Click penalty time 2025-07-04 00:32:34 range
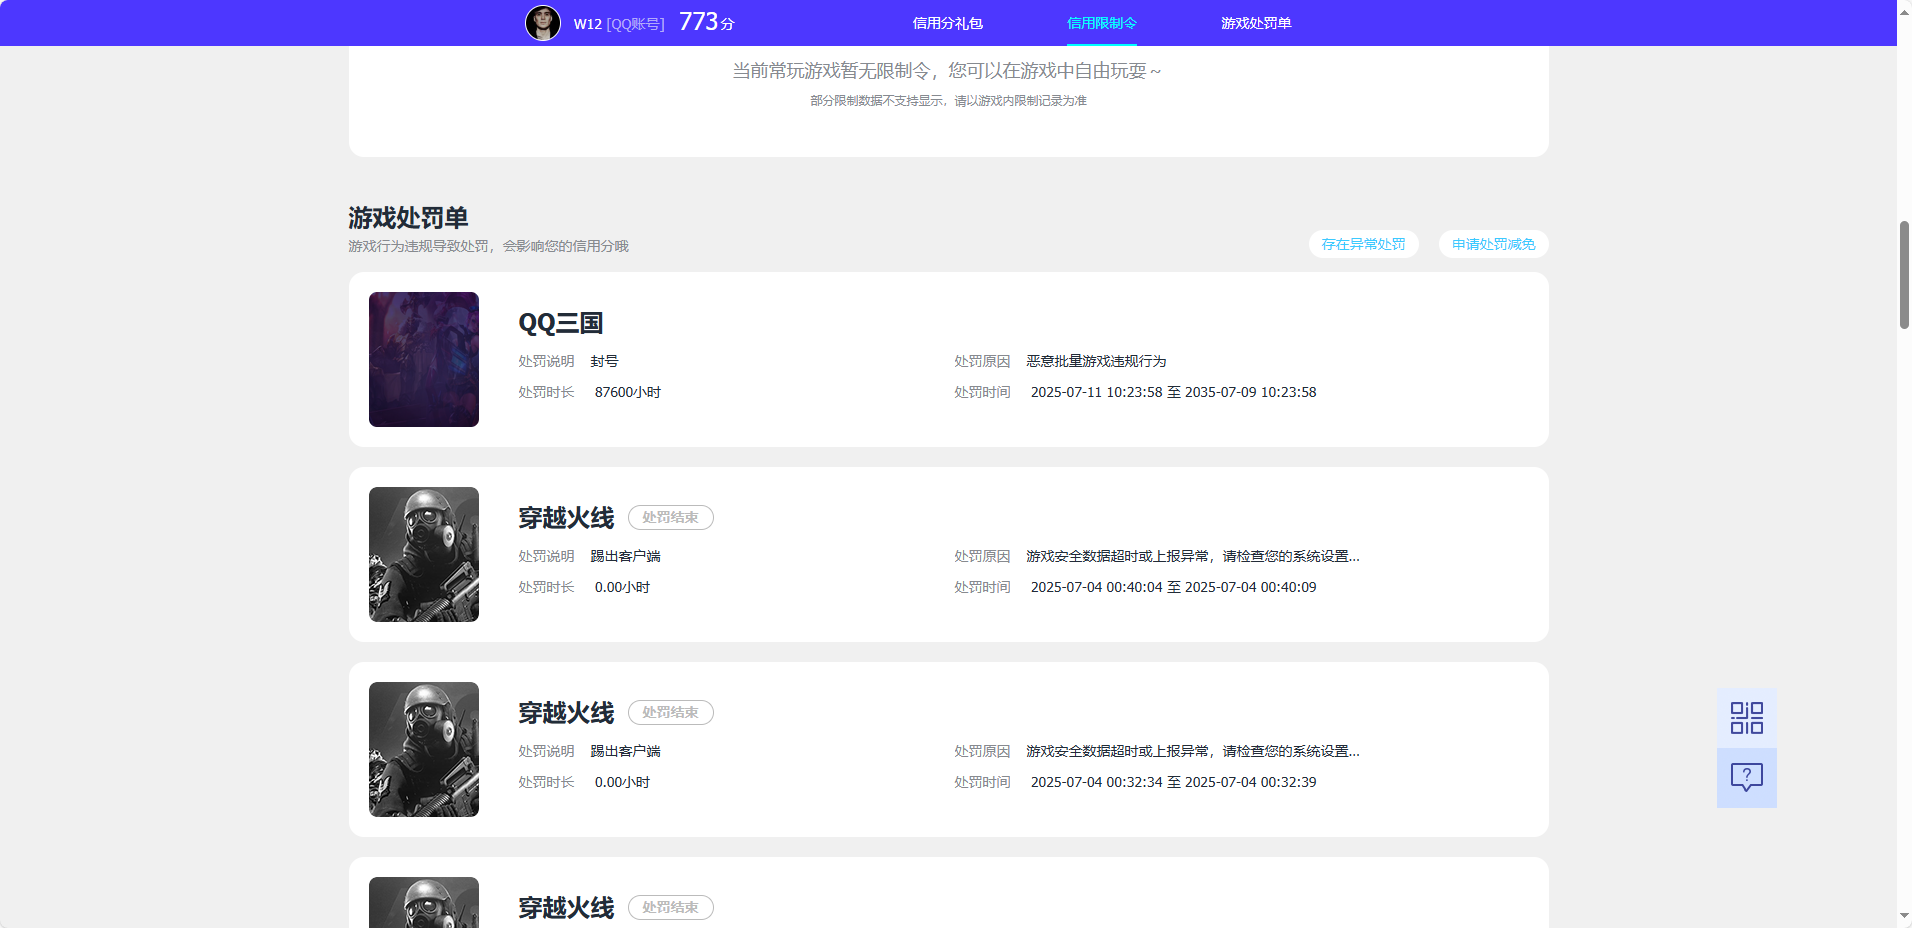Screen dimensions: 1912x928 [1173, 782]
